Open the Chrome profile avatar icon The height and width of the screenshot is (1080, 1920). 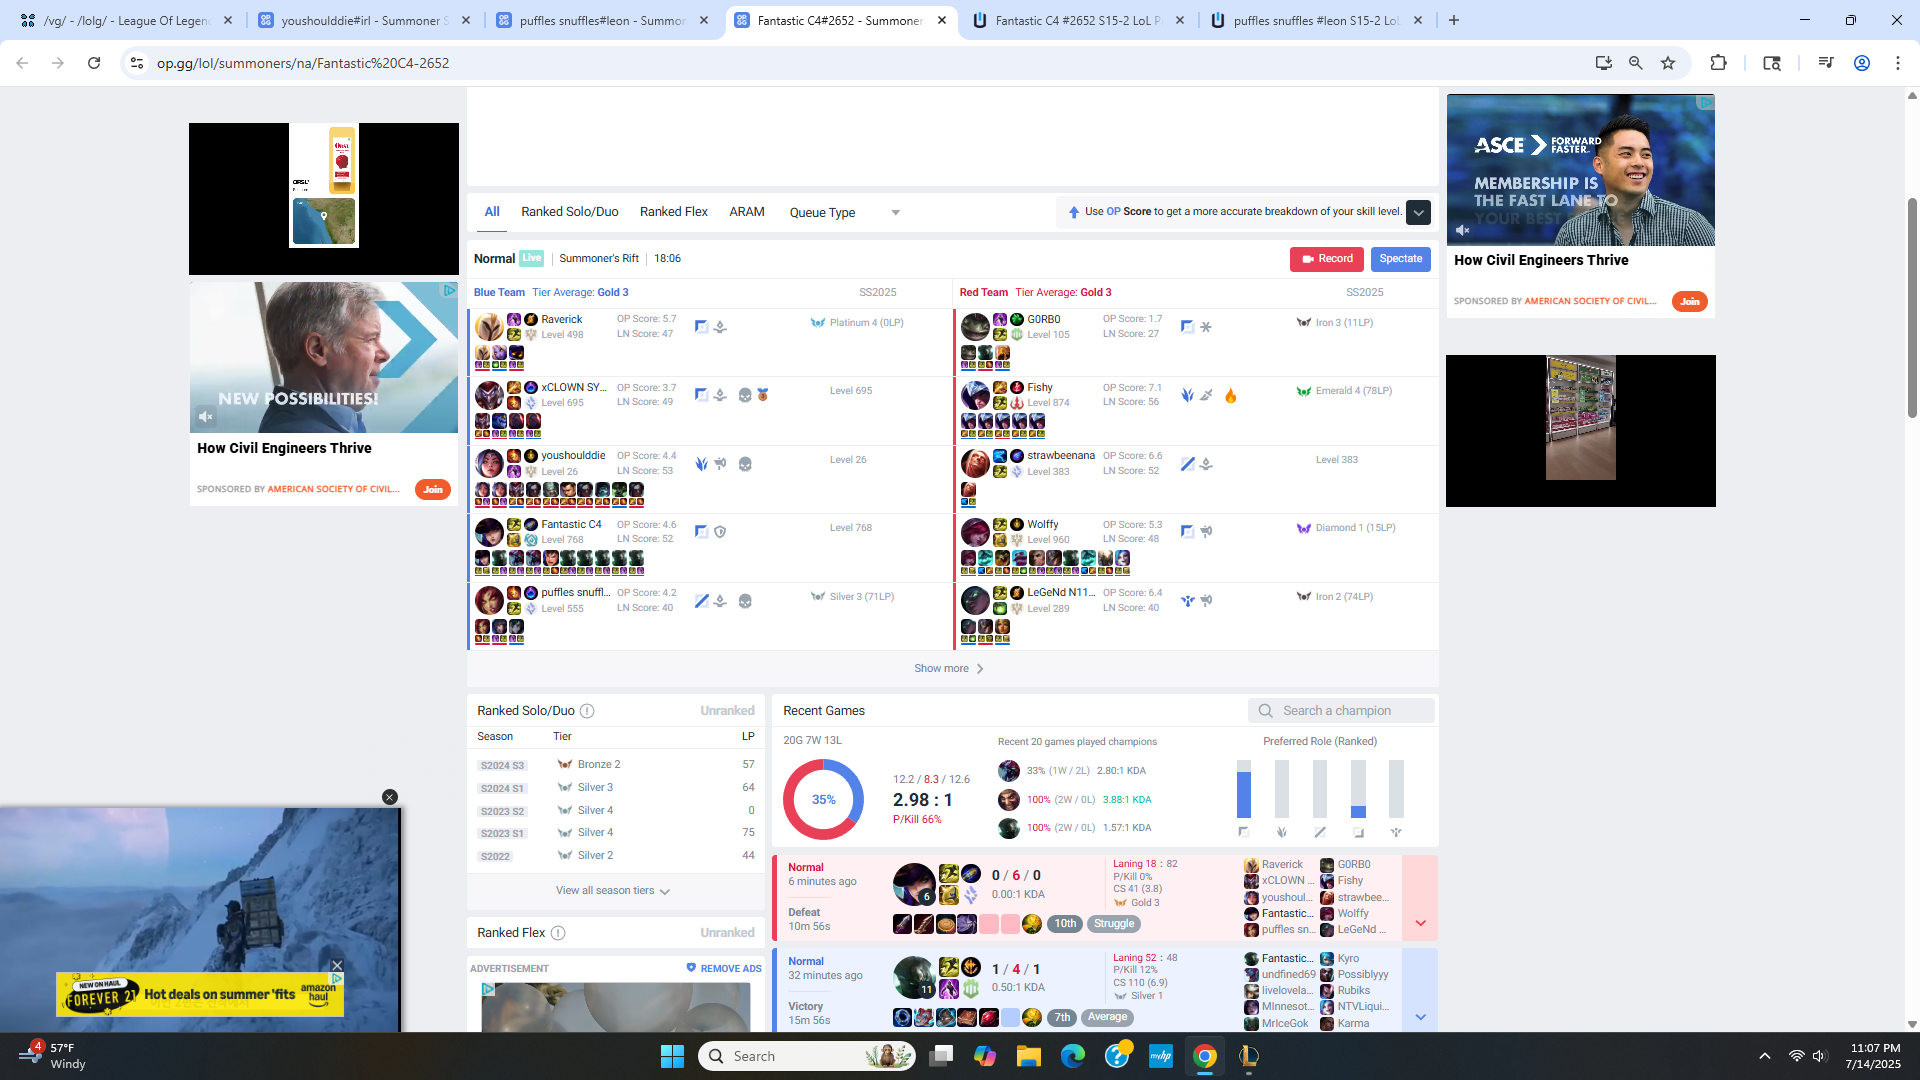click(x=1862, y=63)
